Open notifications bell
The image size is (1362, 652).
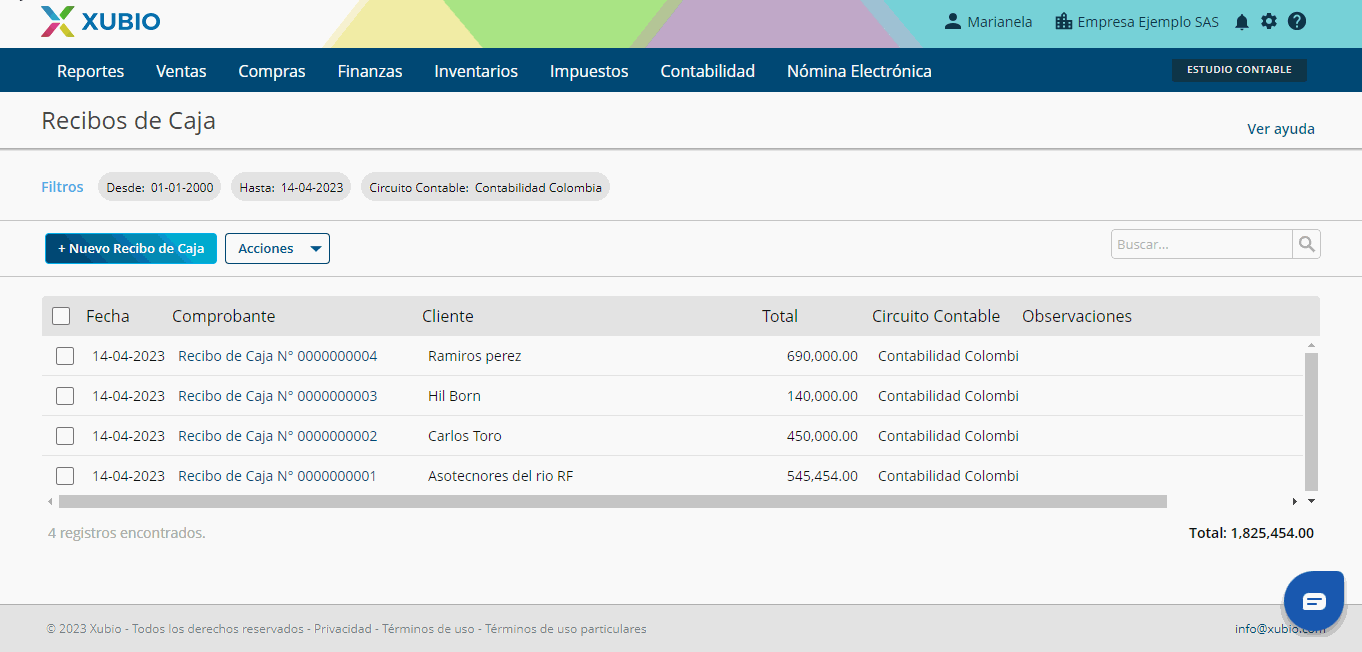pyautogui.click(x=1242, y=21)
